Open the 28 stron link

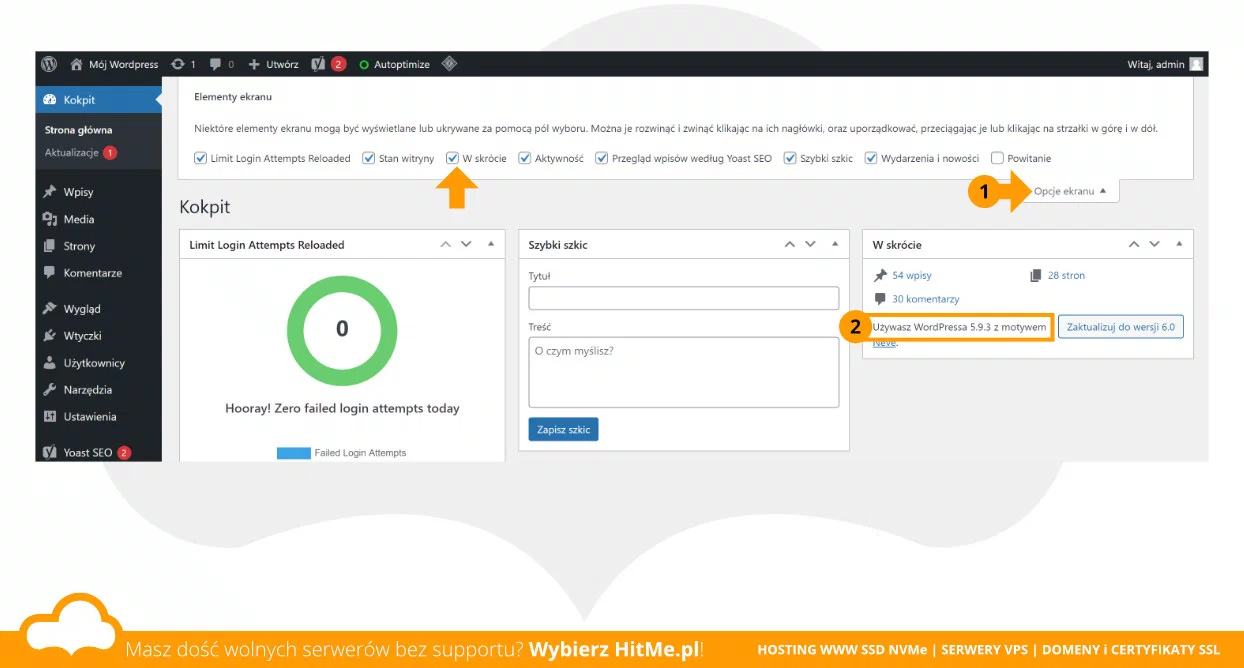[x=1066, y=275]
